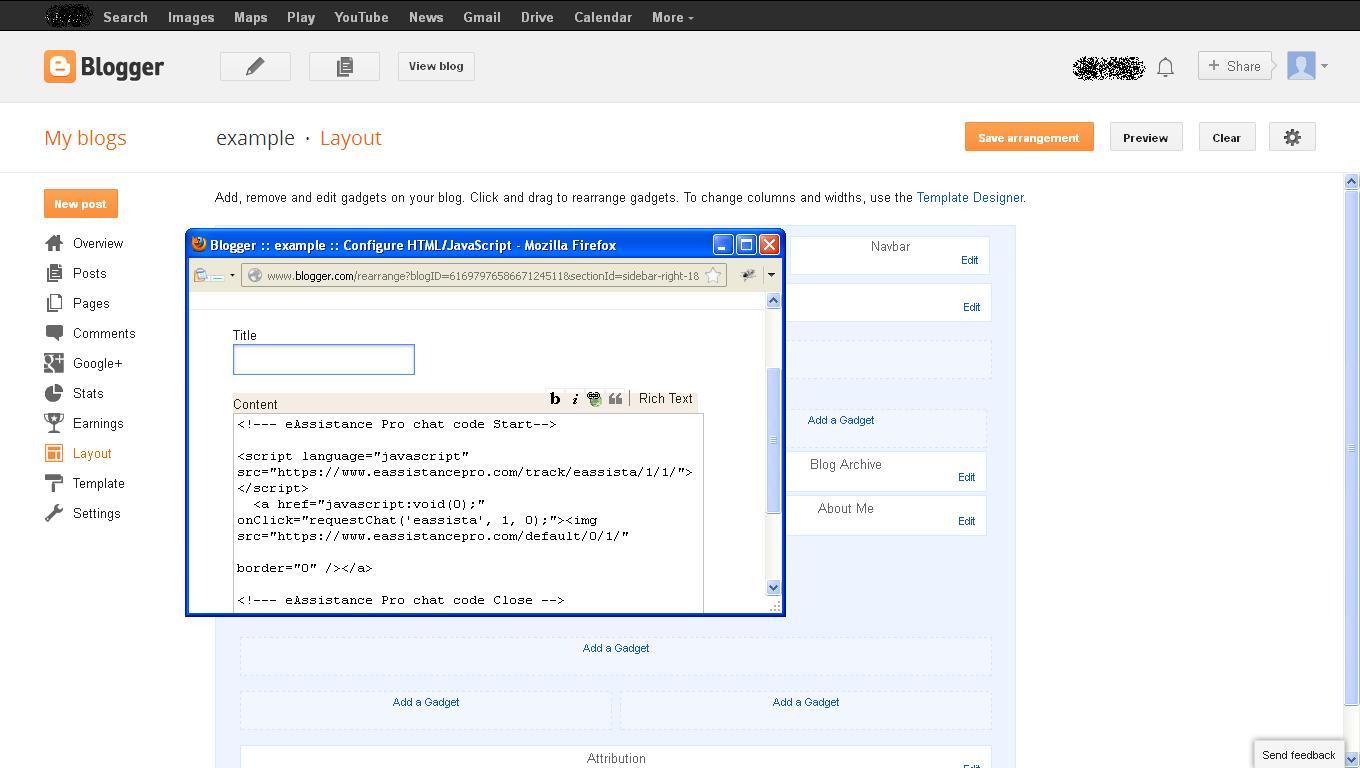Open the dropdown arrow beside the popup page icon

click(x=232, y=275)
